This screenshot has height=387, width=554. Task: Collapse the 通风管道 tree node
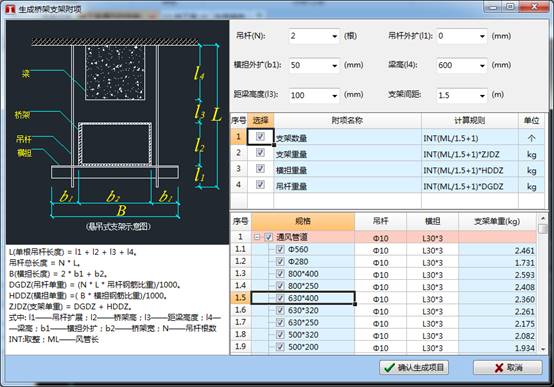tap(257, 237)
